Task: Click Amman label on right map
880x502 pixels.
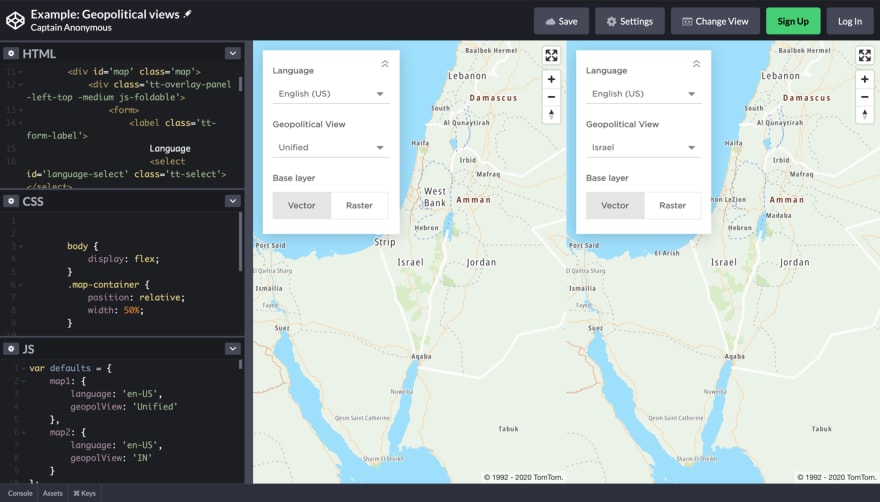Action: coord(787,200)
